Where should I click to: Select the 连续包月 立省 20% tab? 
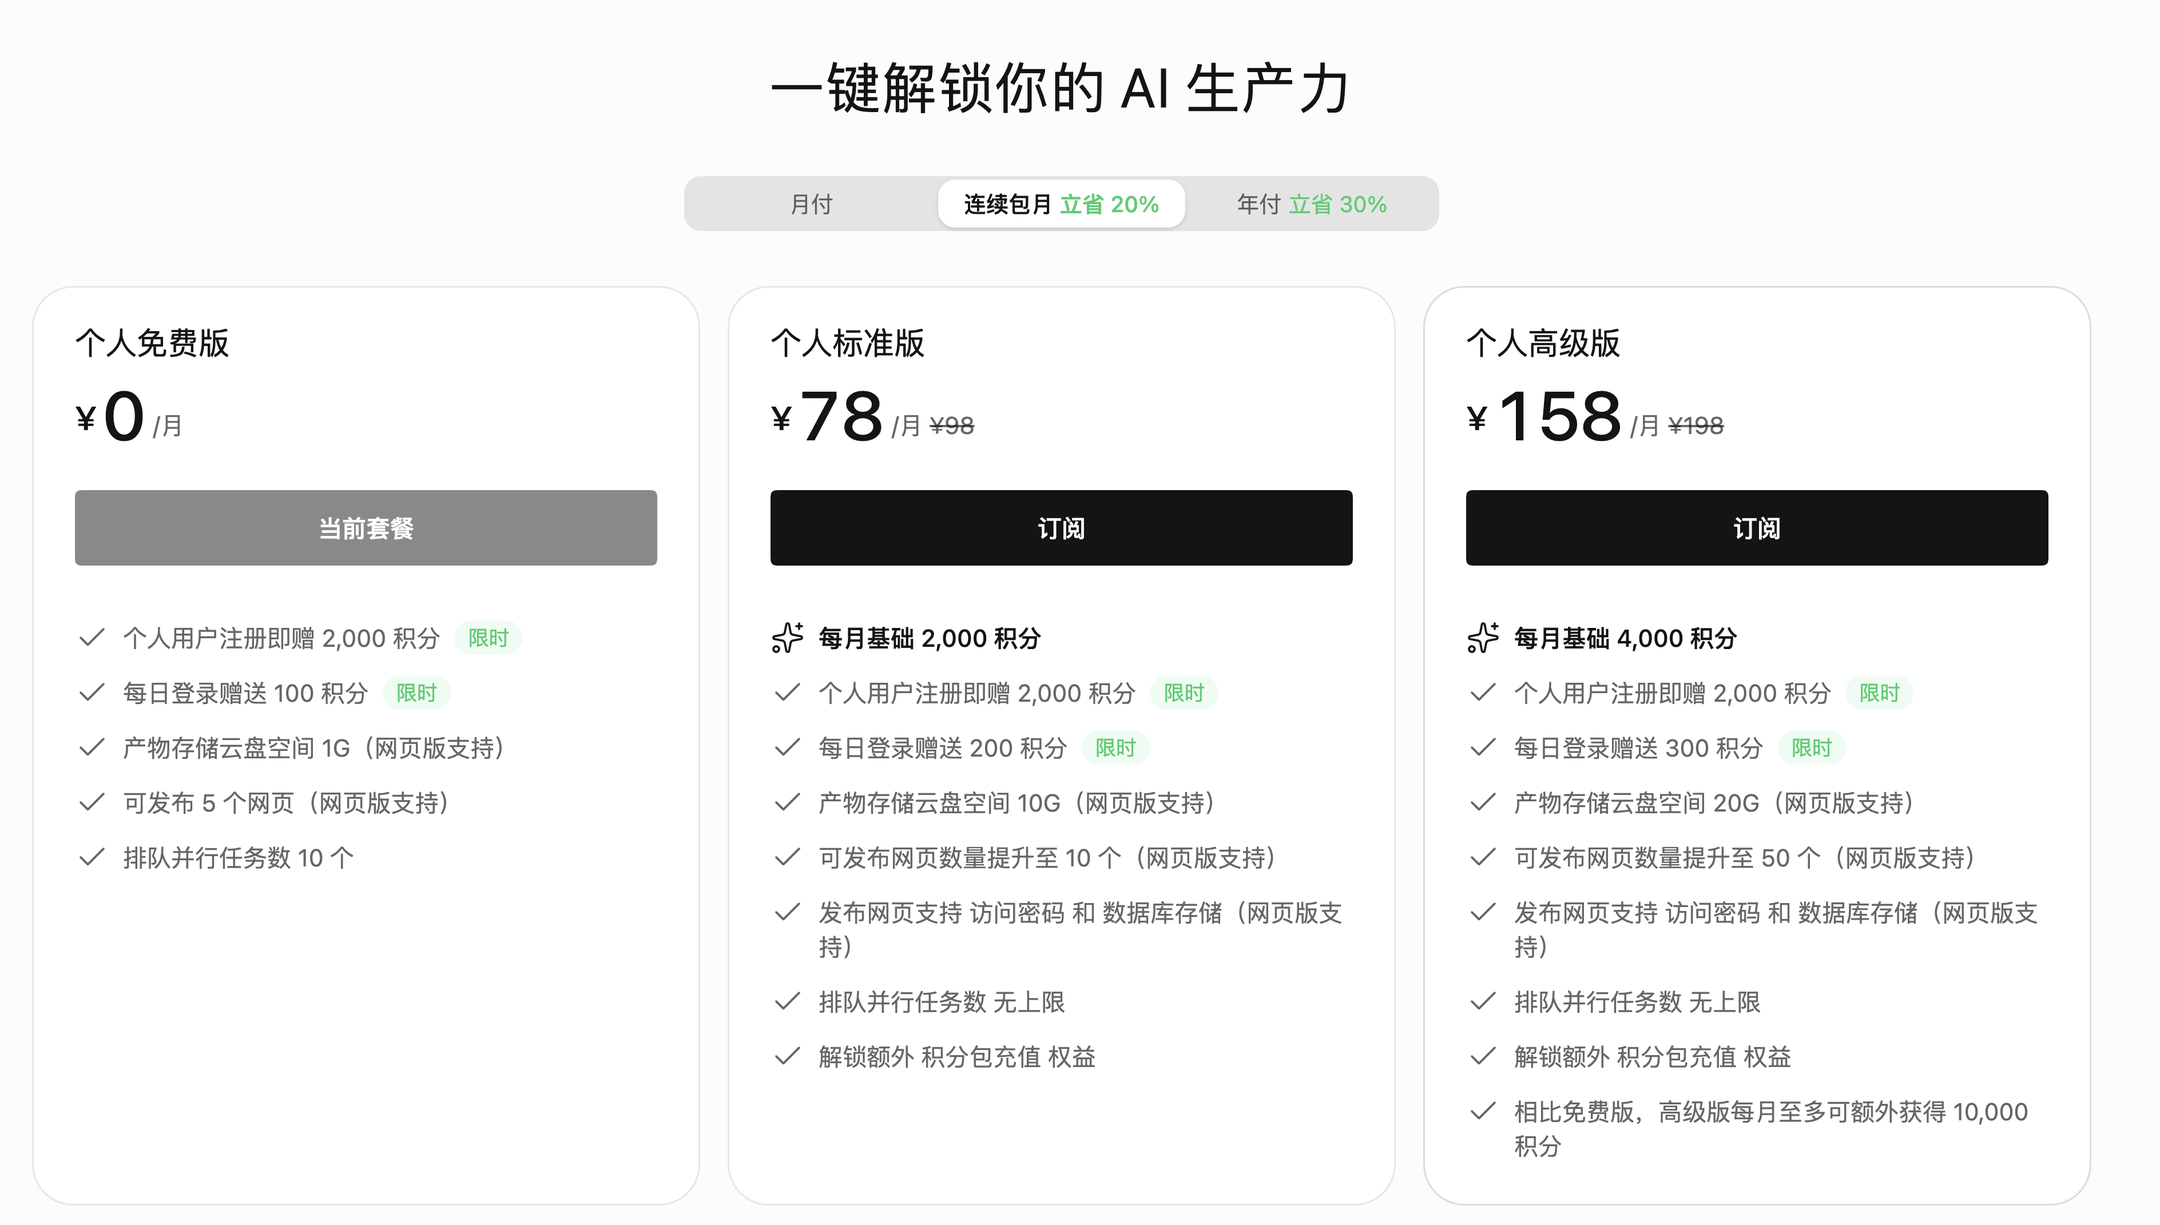pyautogui.click(x=1061, y=204)
